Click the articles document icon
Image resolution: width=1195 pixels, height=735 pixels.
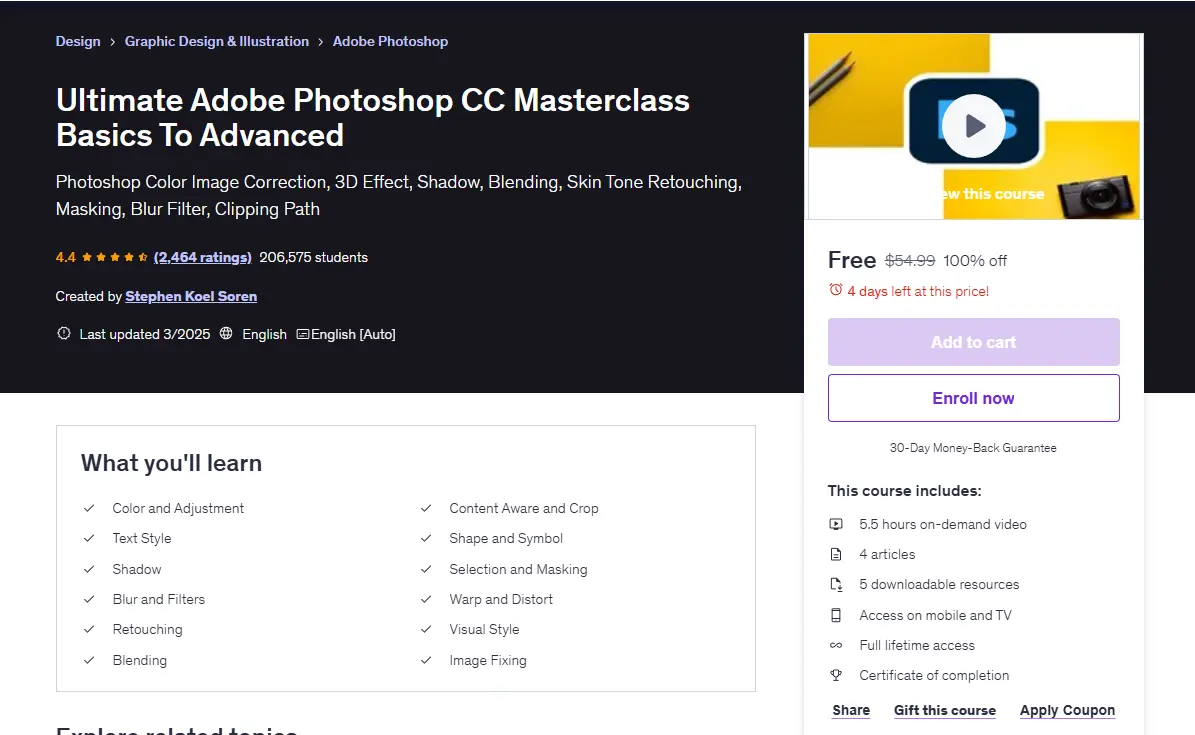pyautogui.click(x=836, y=555)
